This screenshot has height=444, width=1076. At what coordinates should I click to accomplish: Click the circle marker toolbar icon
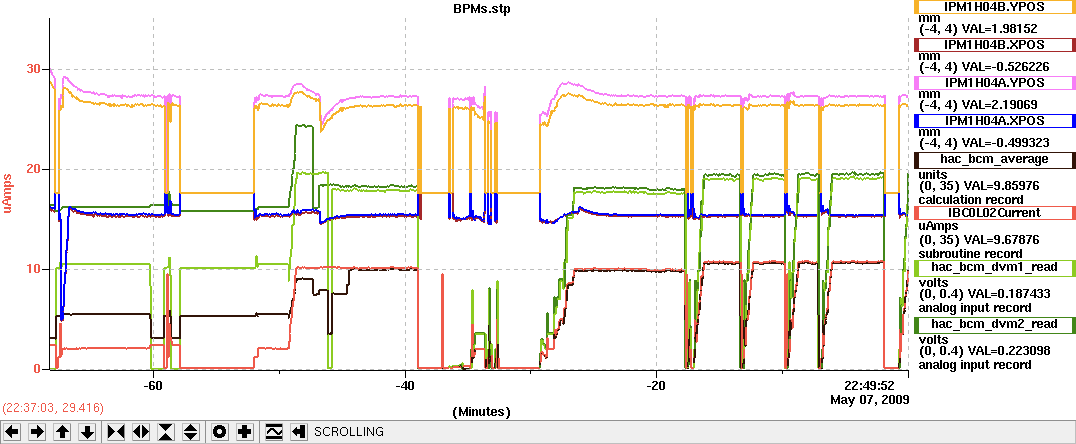[x=220, y=432]
